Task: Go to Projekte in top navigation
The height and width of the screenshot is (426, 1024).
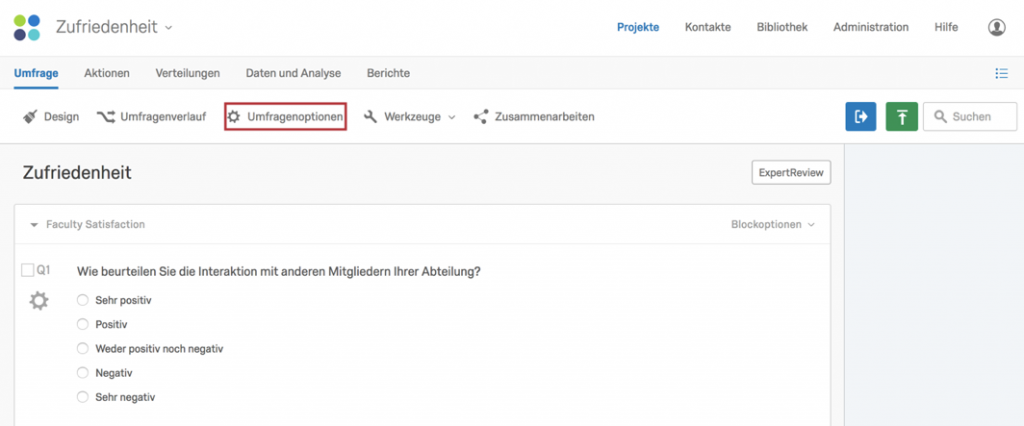Action: tap(638, 27)
